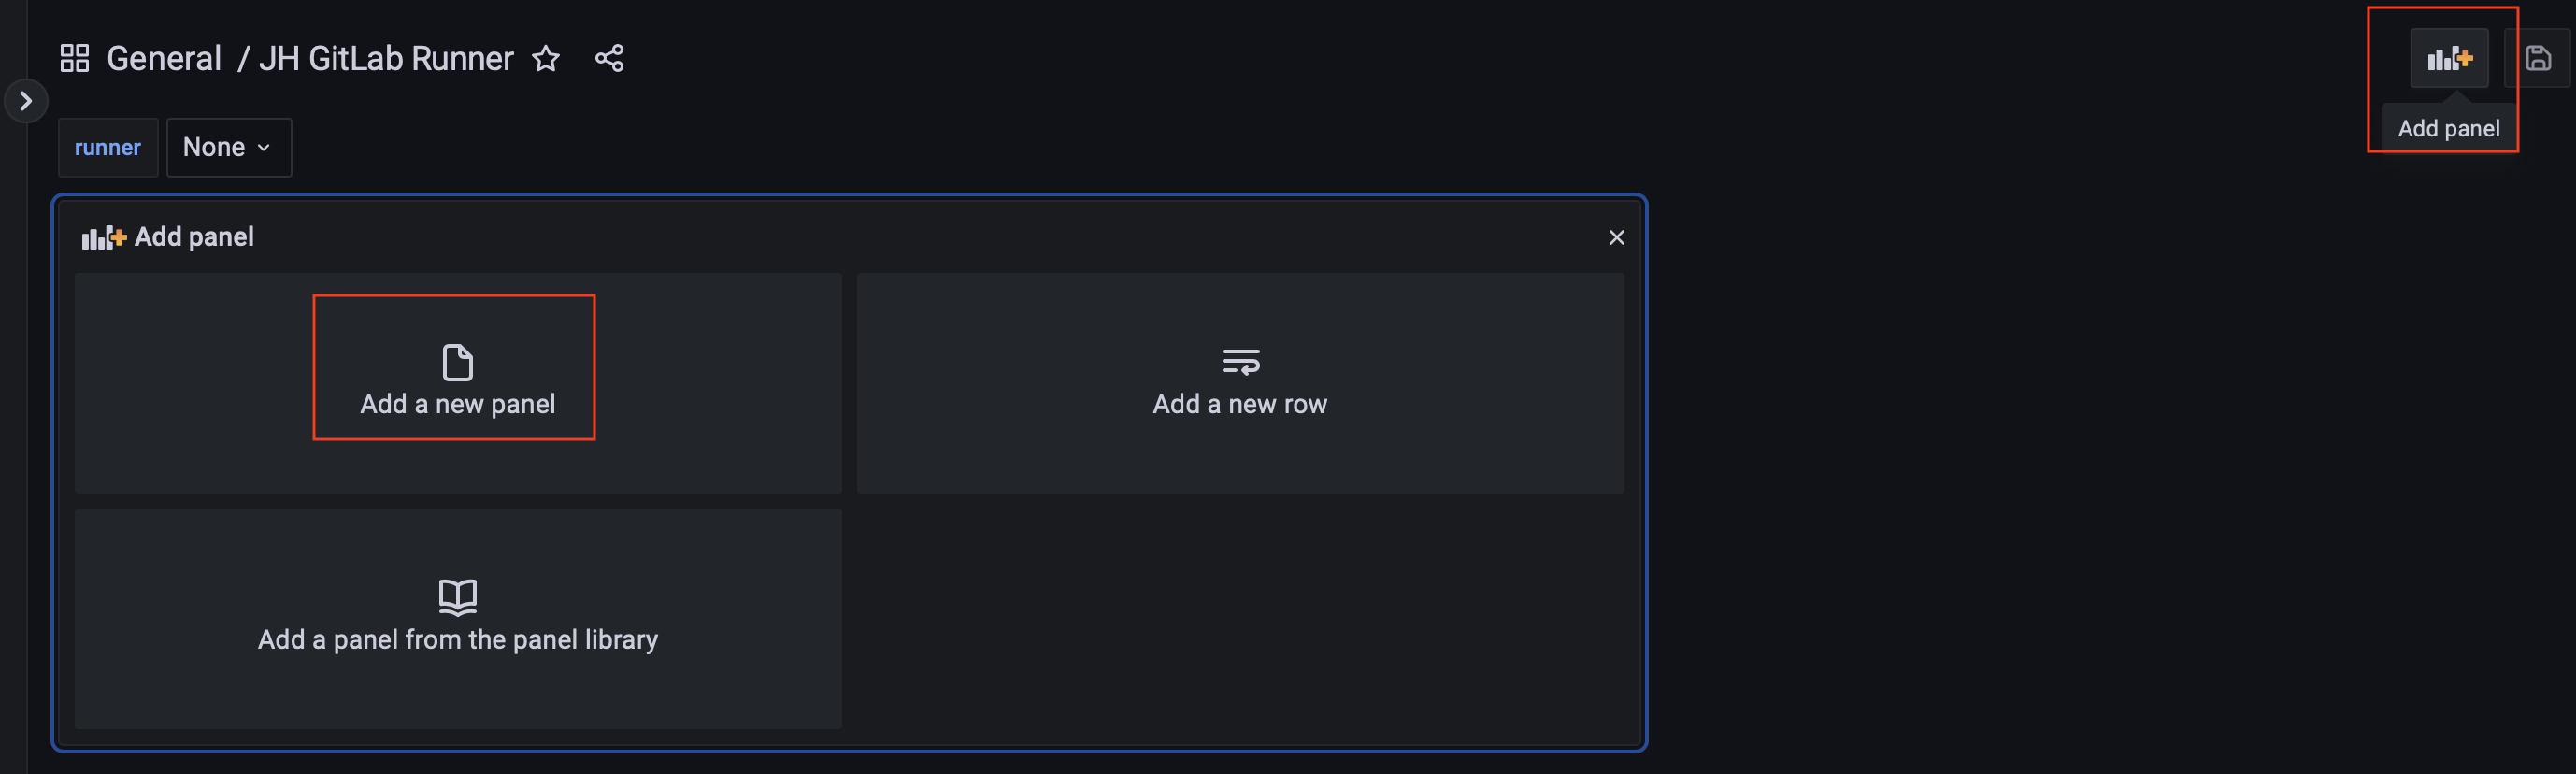Select Add a new row
The height and width of the screenshot is (774, 2576).
coord(1240,383)
